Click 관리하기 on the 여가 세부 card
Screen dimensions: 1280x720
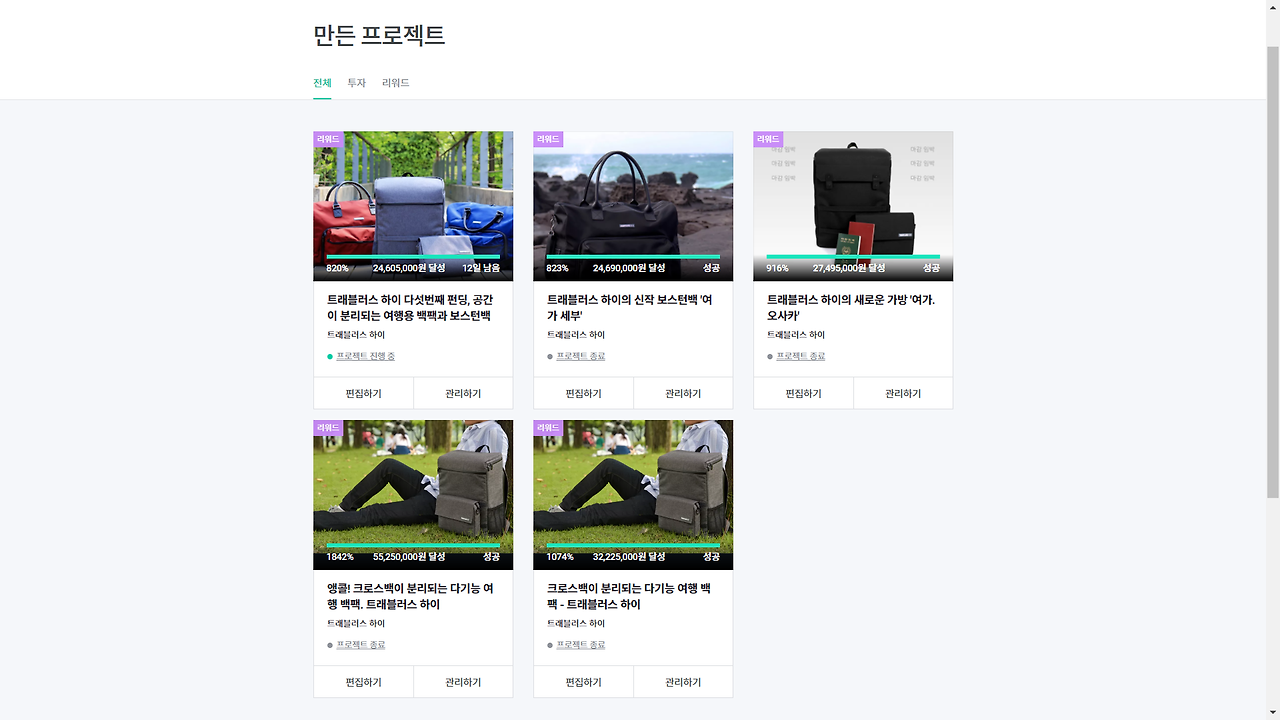pos(683,393)
